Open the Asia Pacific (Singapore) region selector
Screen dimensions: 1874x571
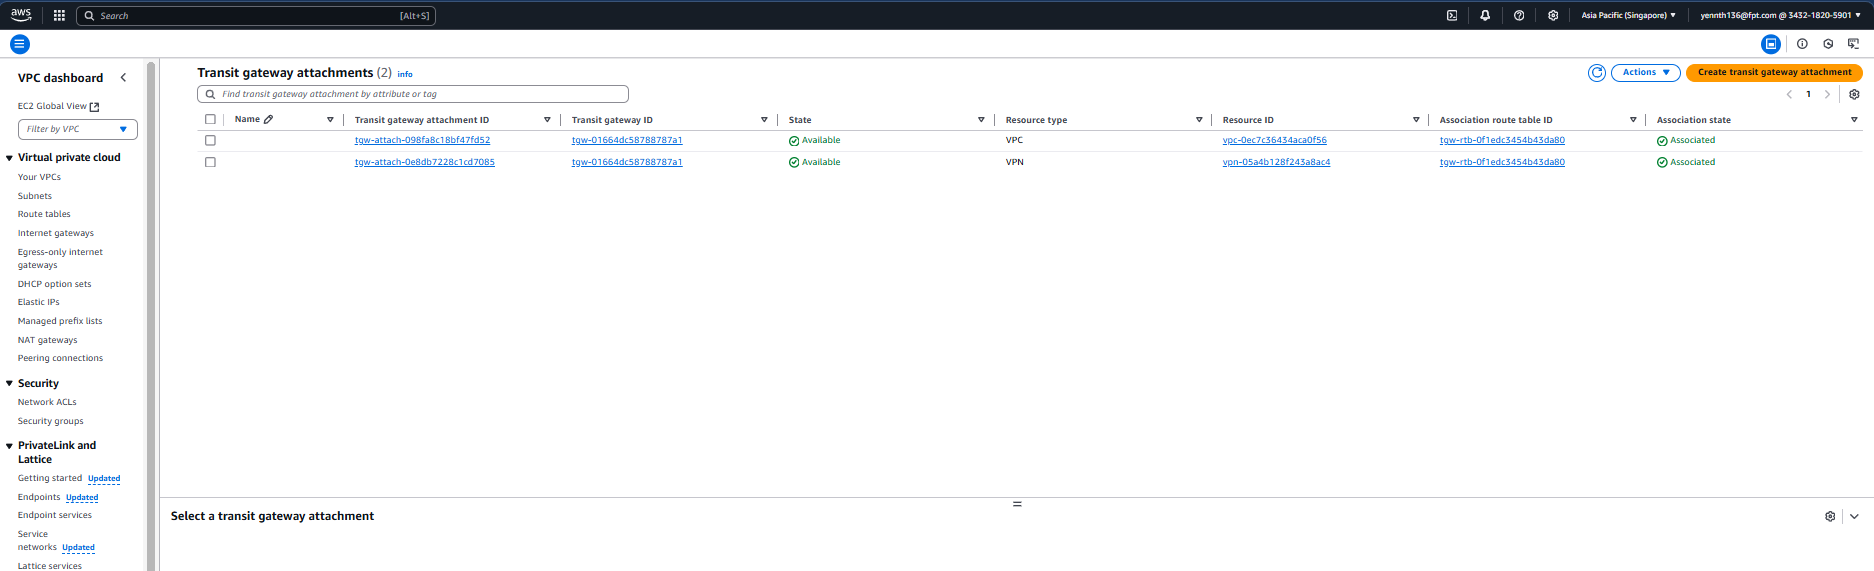[1628, 16]
